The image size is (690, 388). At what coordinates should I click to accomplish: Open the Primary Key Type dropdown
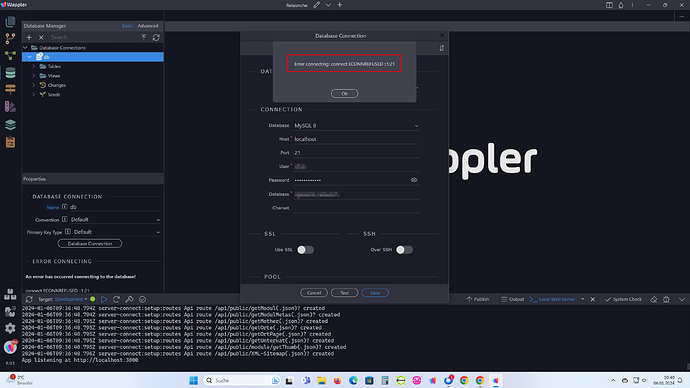(x=116, y=232)
